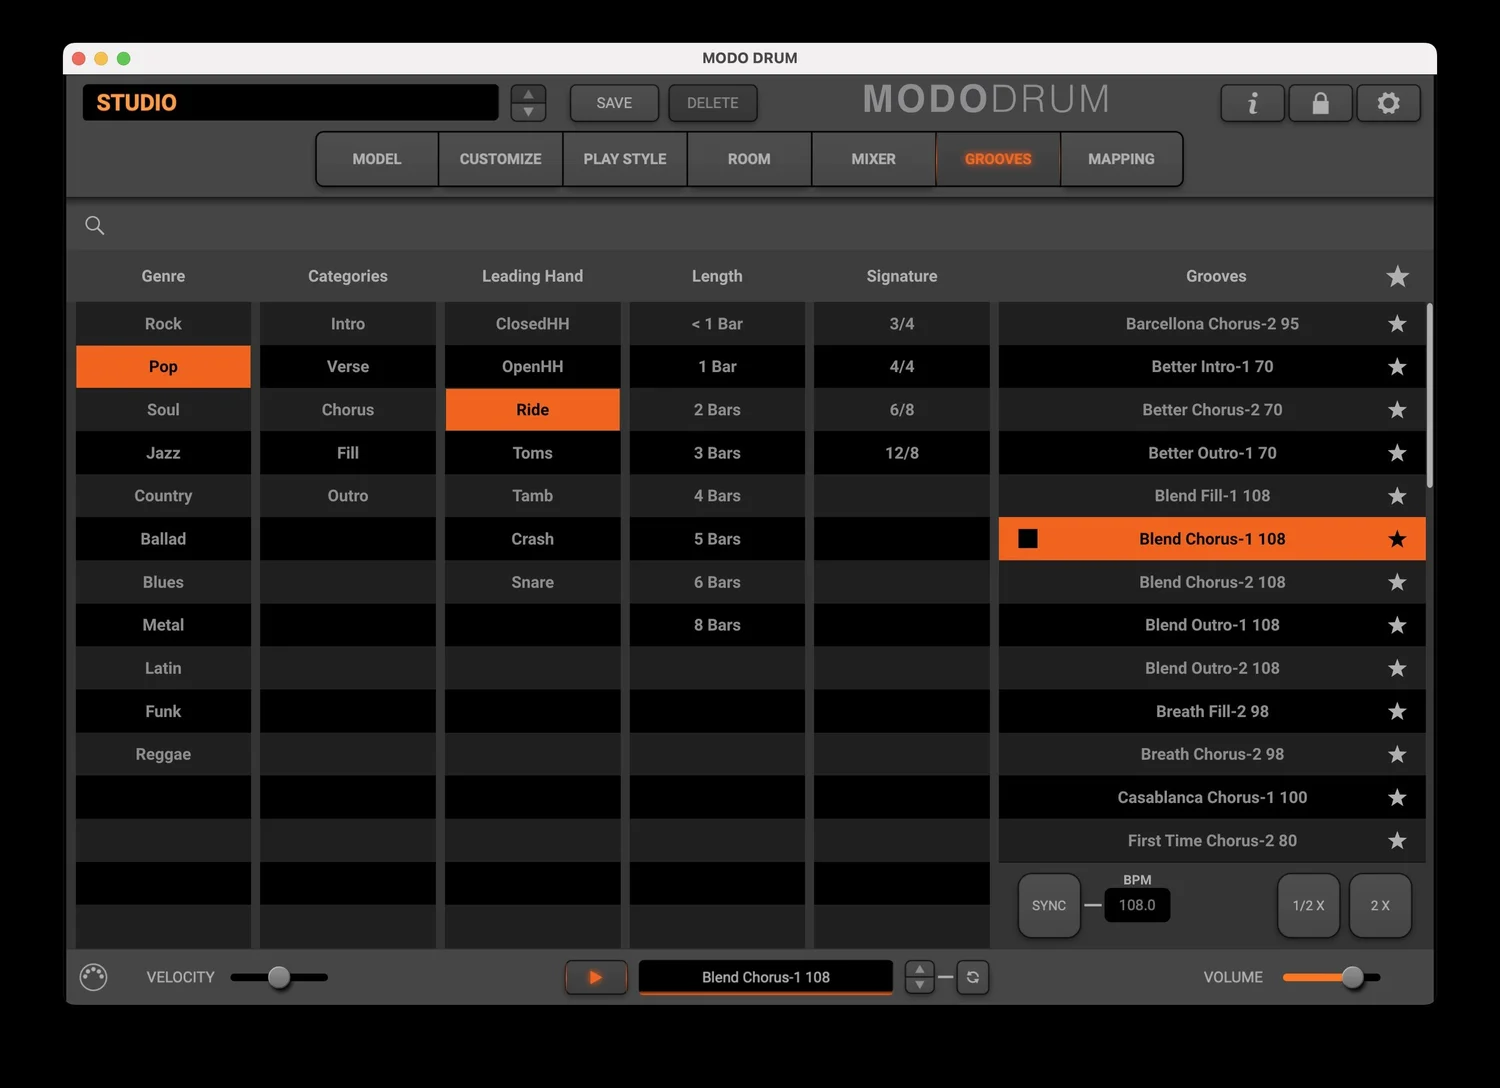Image resolution: width=1500 pixels, height=1088 pixels.
Task: Adjust the VELOCITY slider
Action: click(x=279, y=977)
